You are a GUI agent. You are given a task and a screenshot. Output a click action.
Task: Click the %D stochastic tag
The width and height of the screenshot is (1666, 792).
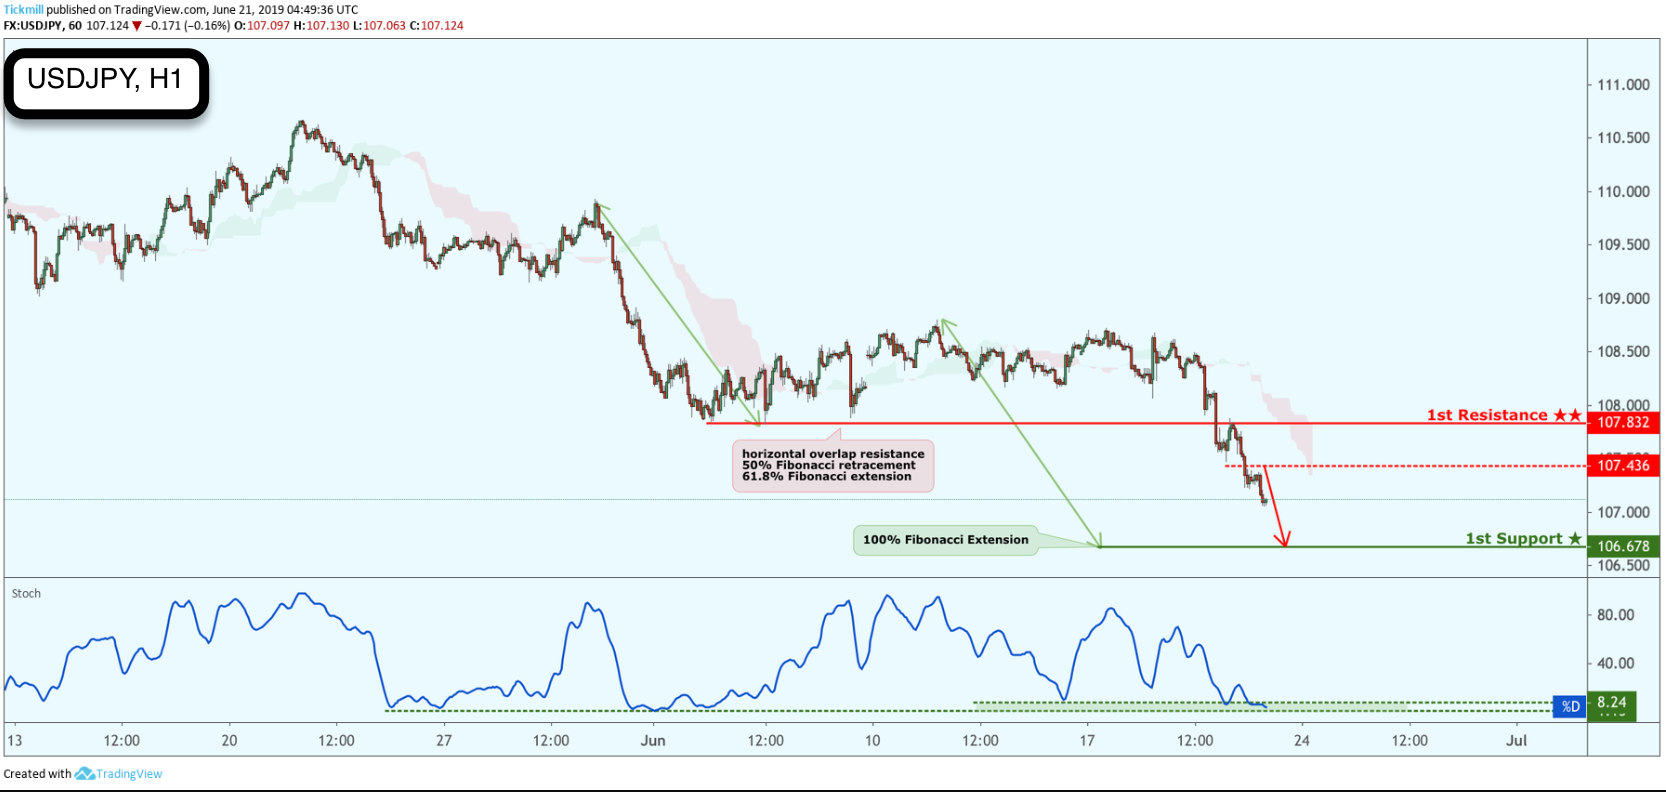click(1571, 707)
